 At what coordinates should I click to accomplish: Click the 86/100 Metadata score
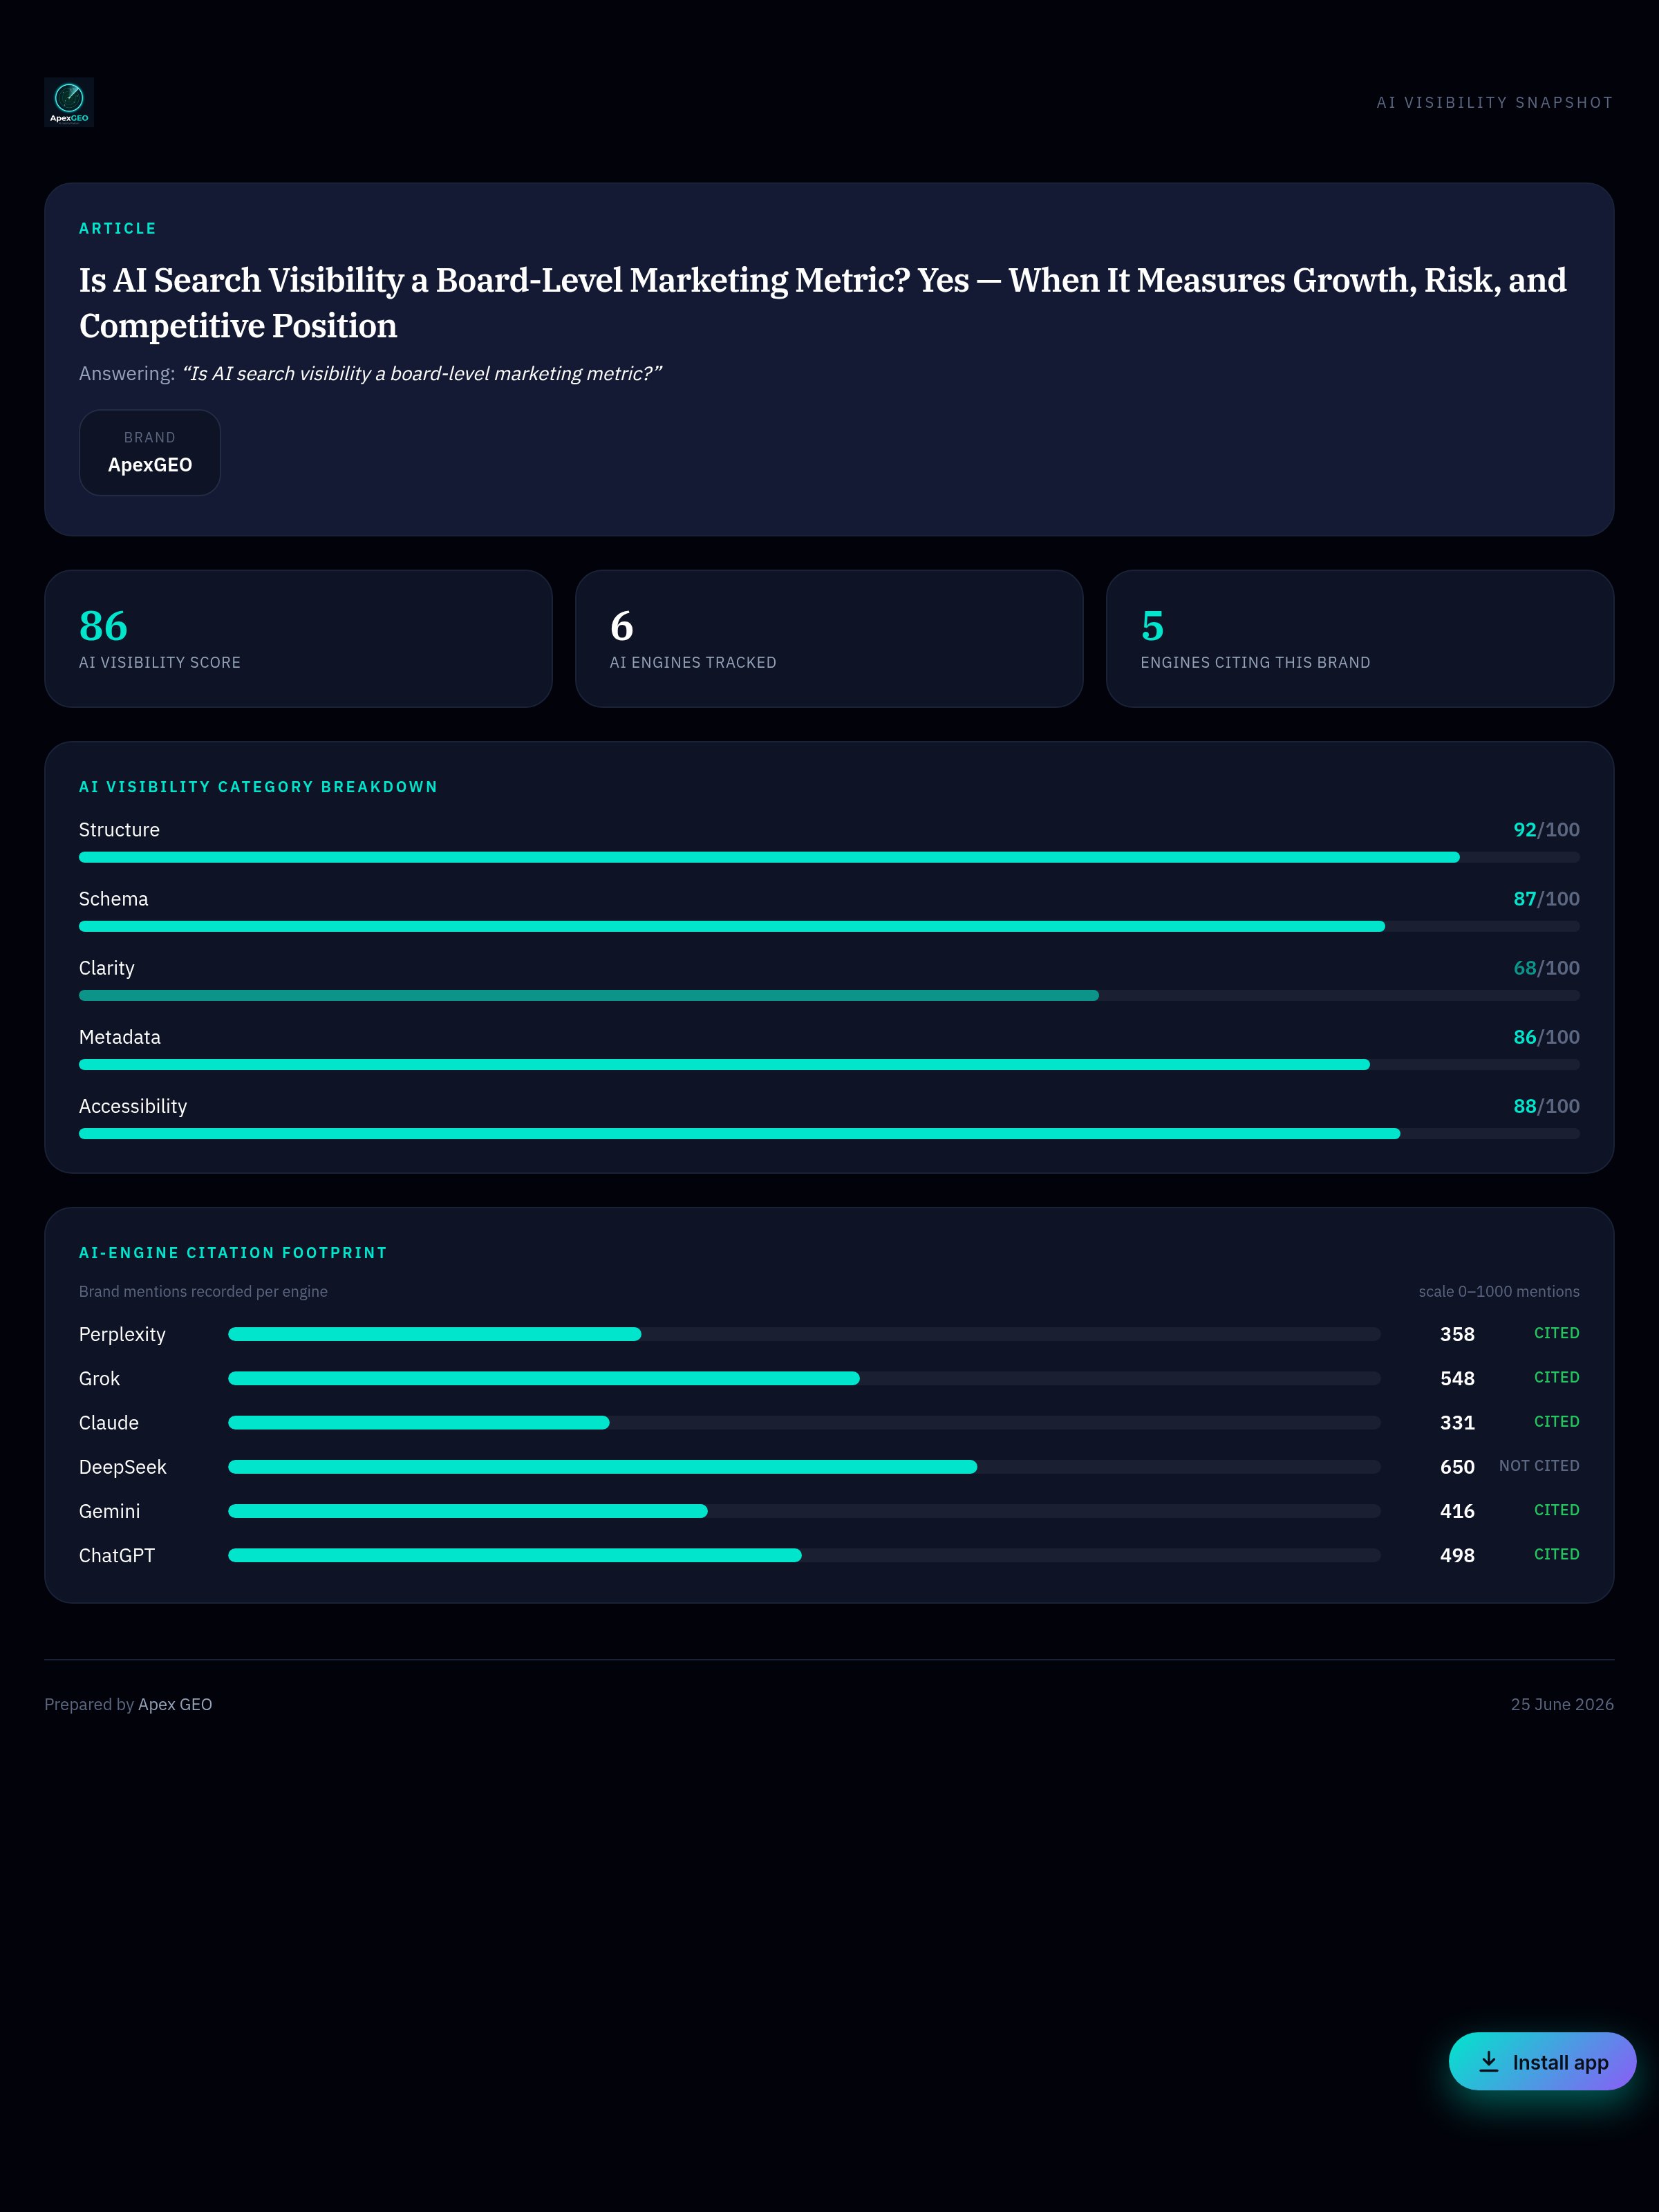[1546, 1037]
